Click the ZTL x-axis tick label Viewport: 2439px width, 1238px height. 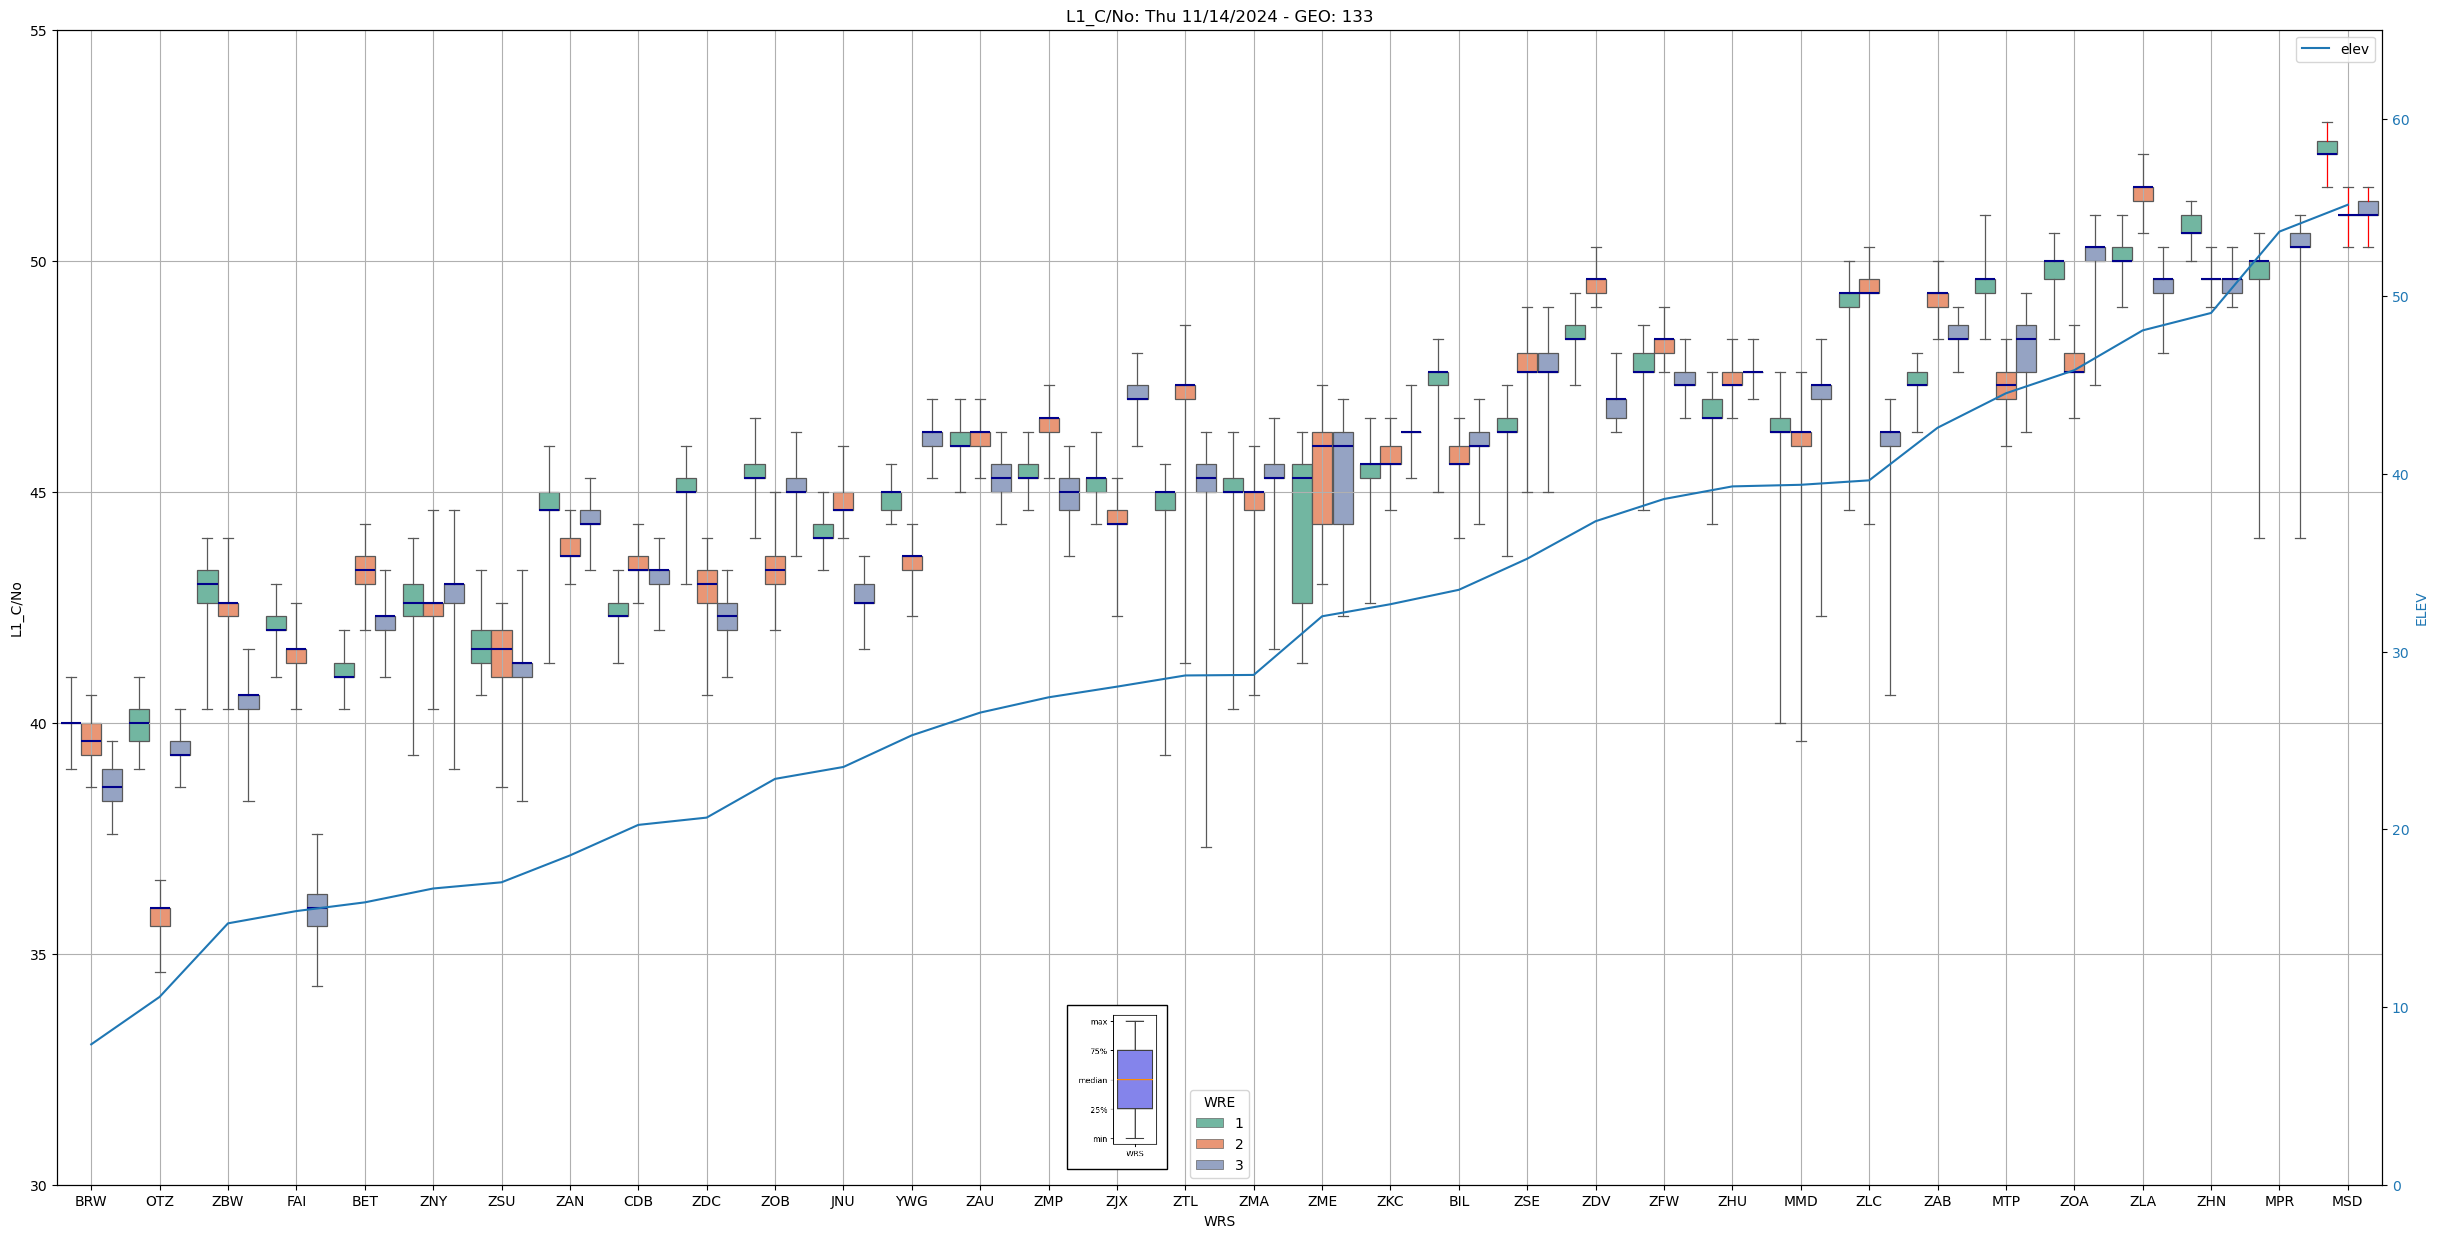1185,1201
